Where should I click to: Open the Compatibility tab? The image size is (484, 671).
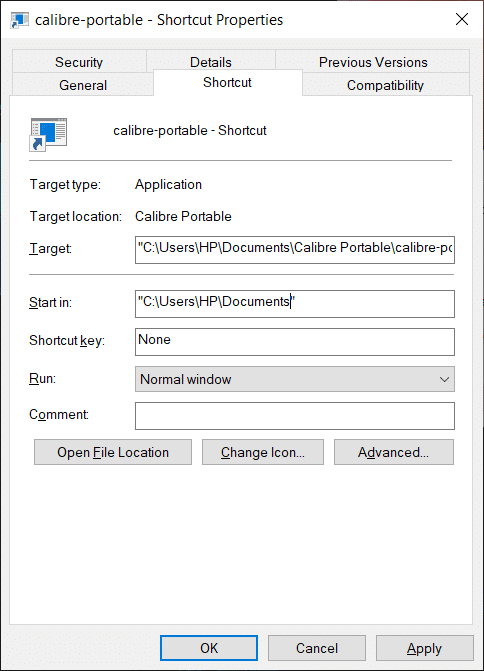pyautogui.click(x=385, y=85)
